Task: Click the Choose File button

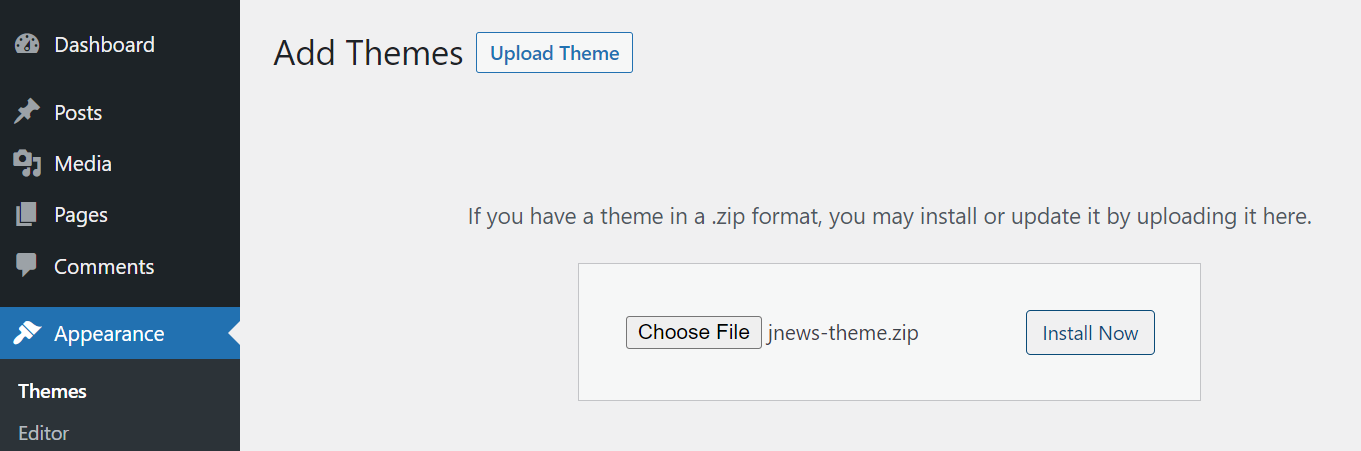Action: 694,332
